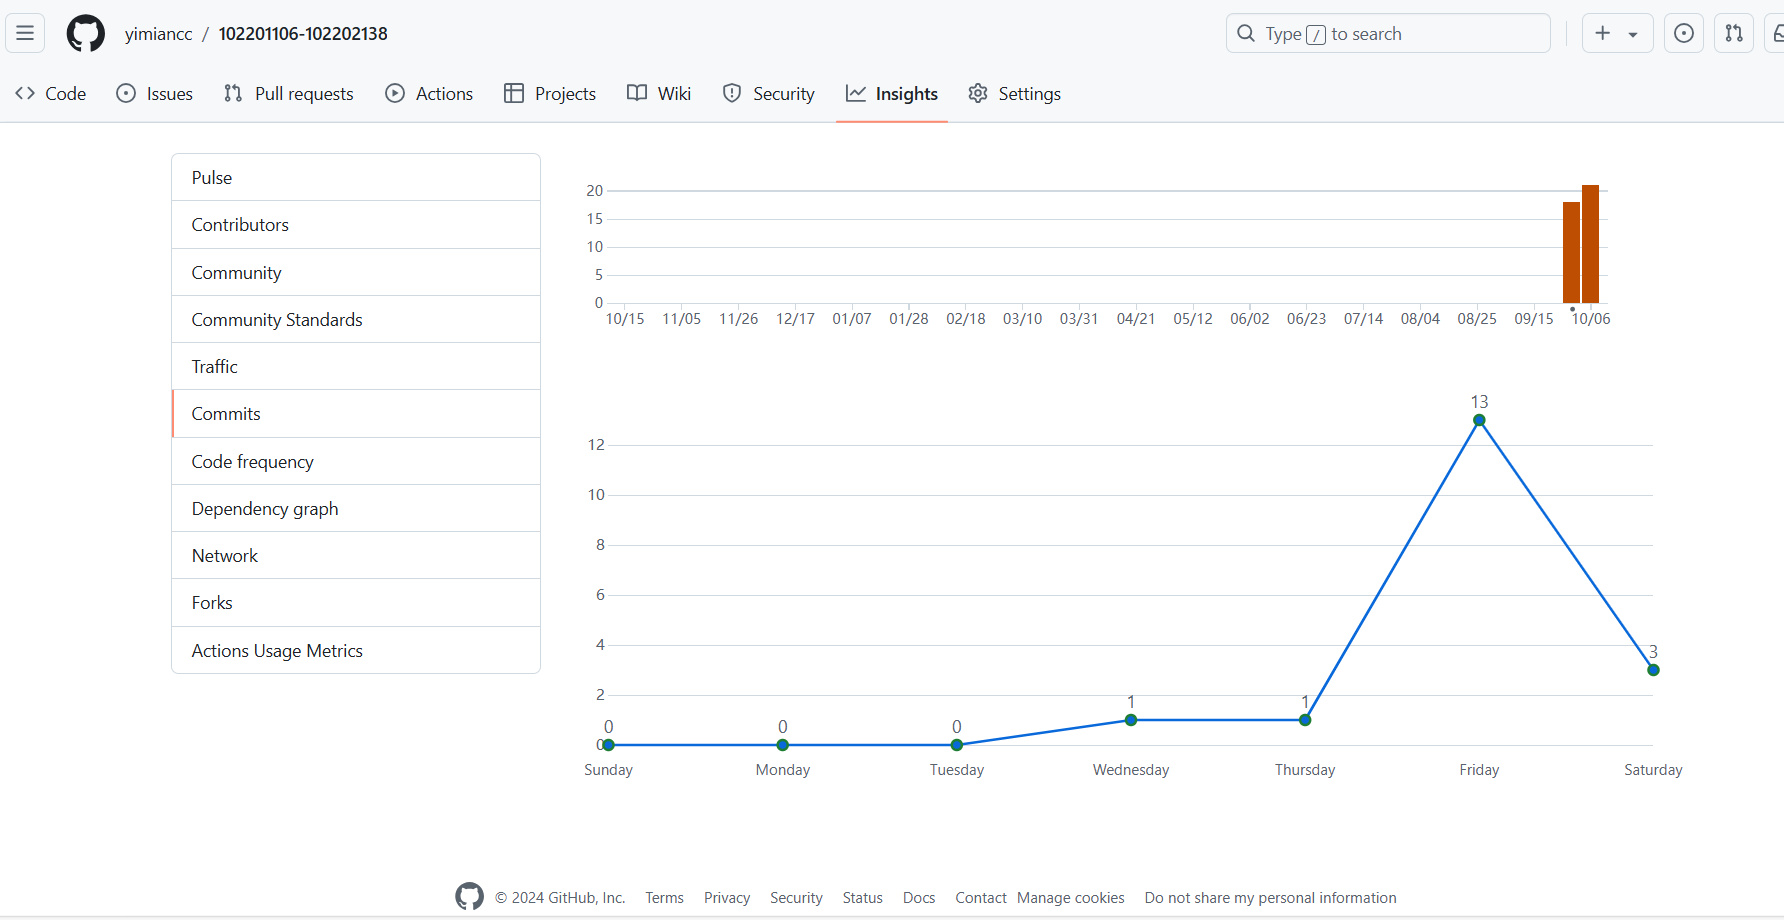Click the Friday data point showing 13
The image size is (1784, 920).
(x=1479, y=420)
